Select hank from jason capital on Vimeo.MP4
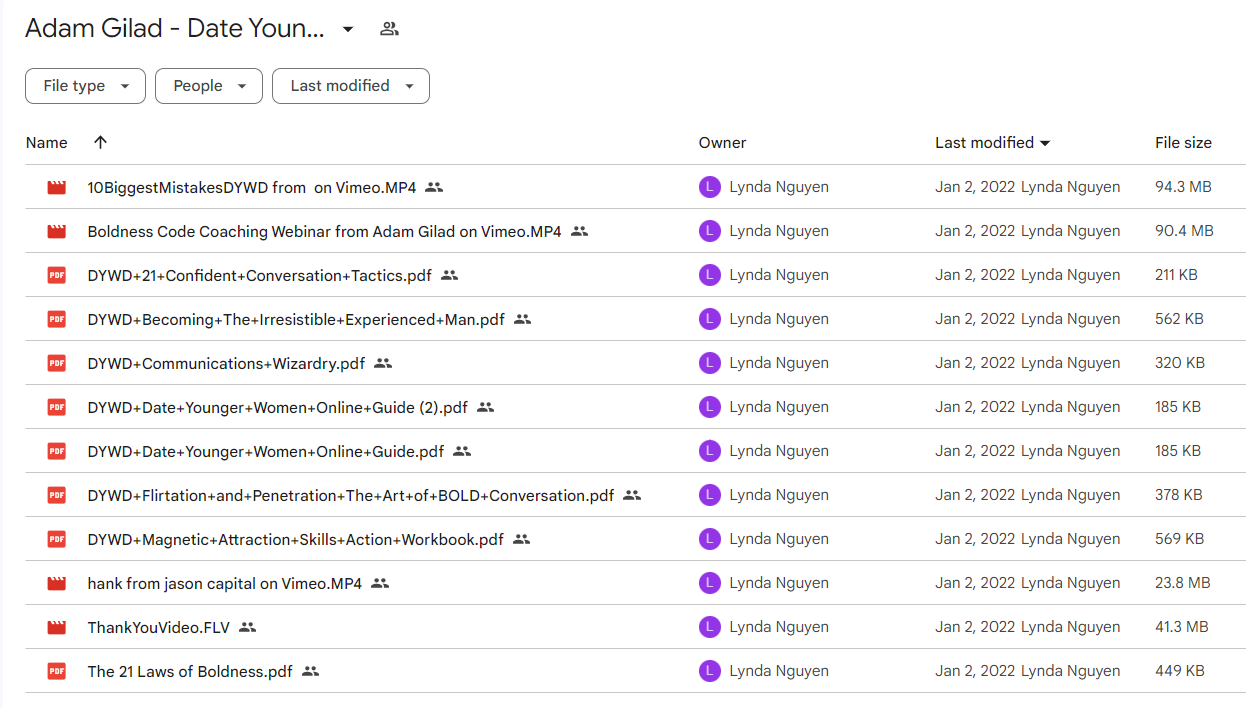 pyautogui.click(x=225, y=583)
